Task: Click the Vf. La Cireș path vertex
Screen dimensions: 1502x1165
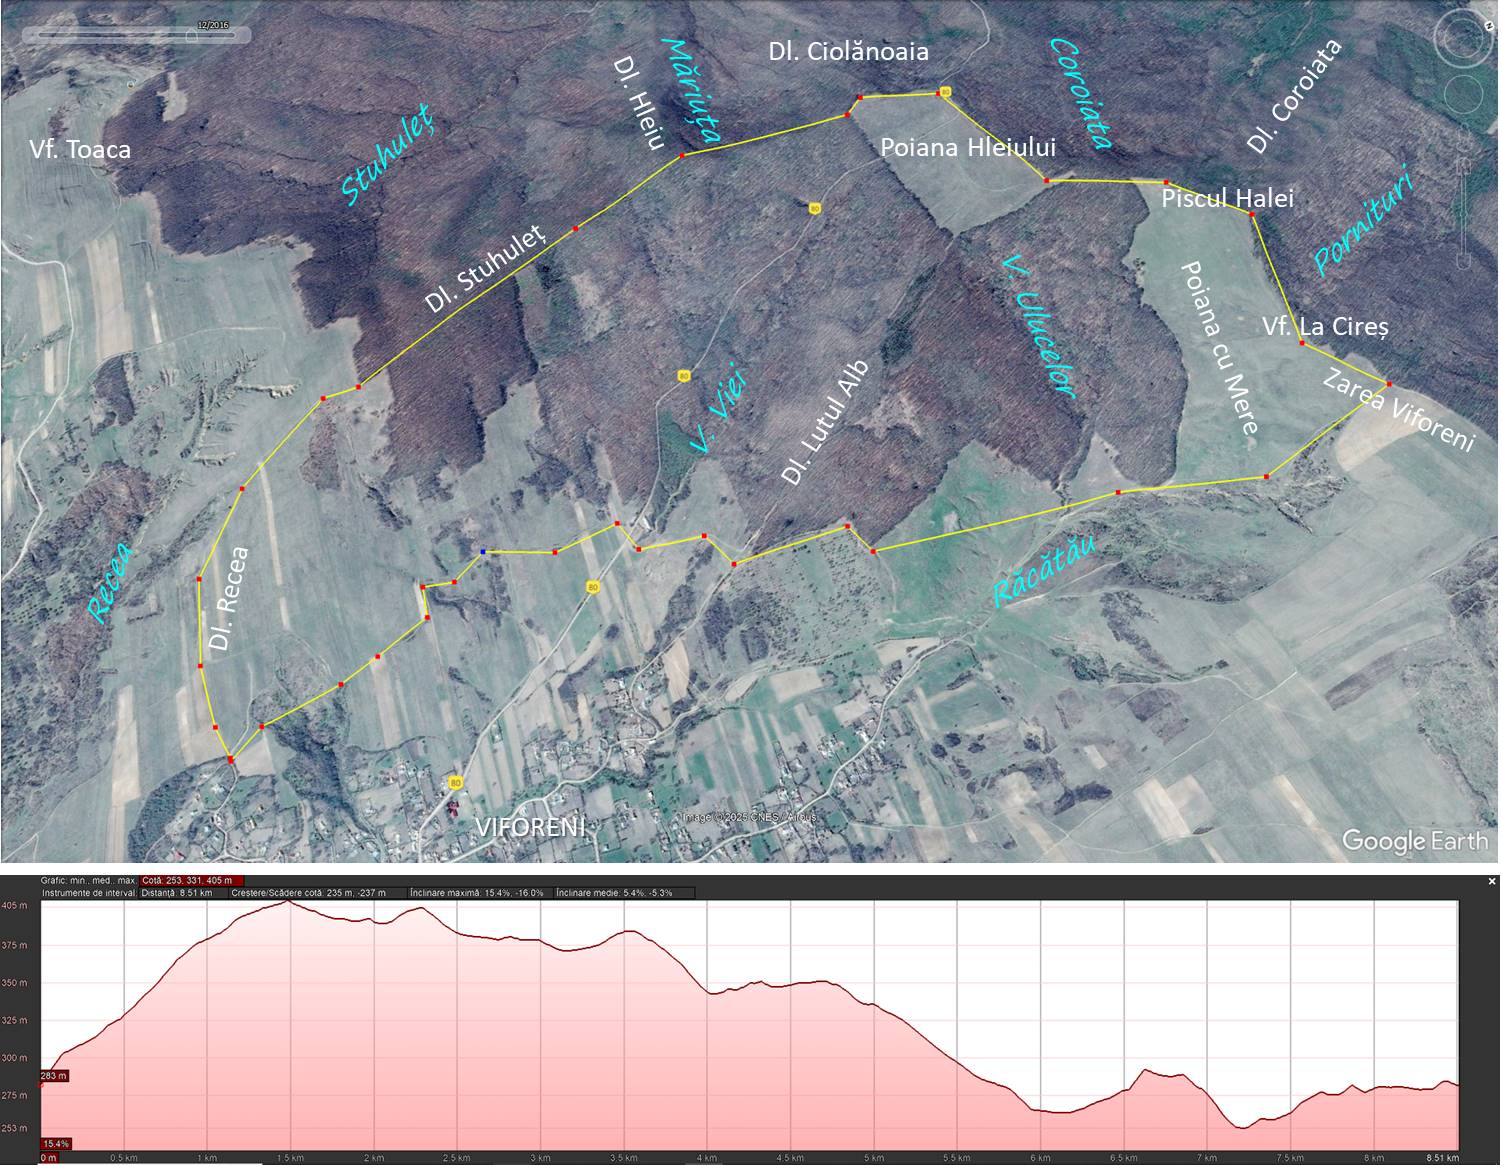Action: [1301, 344]
